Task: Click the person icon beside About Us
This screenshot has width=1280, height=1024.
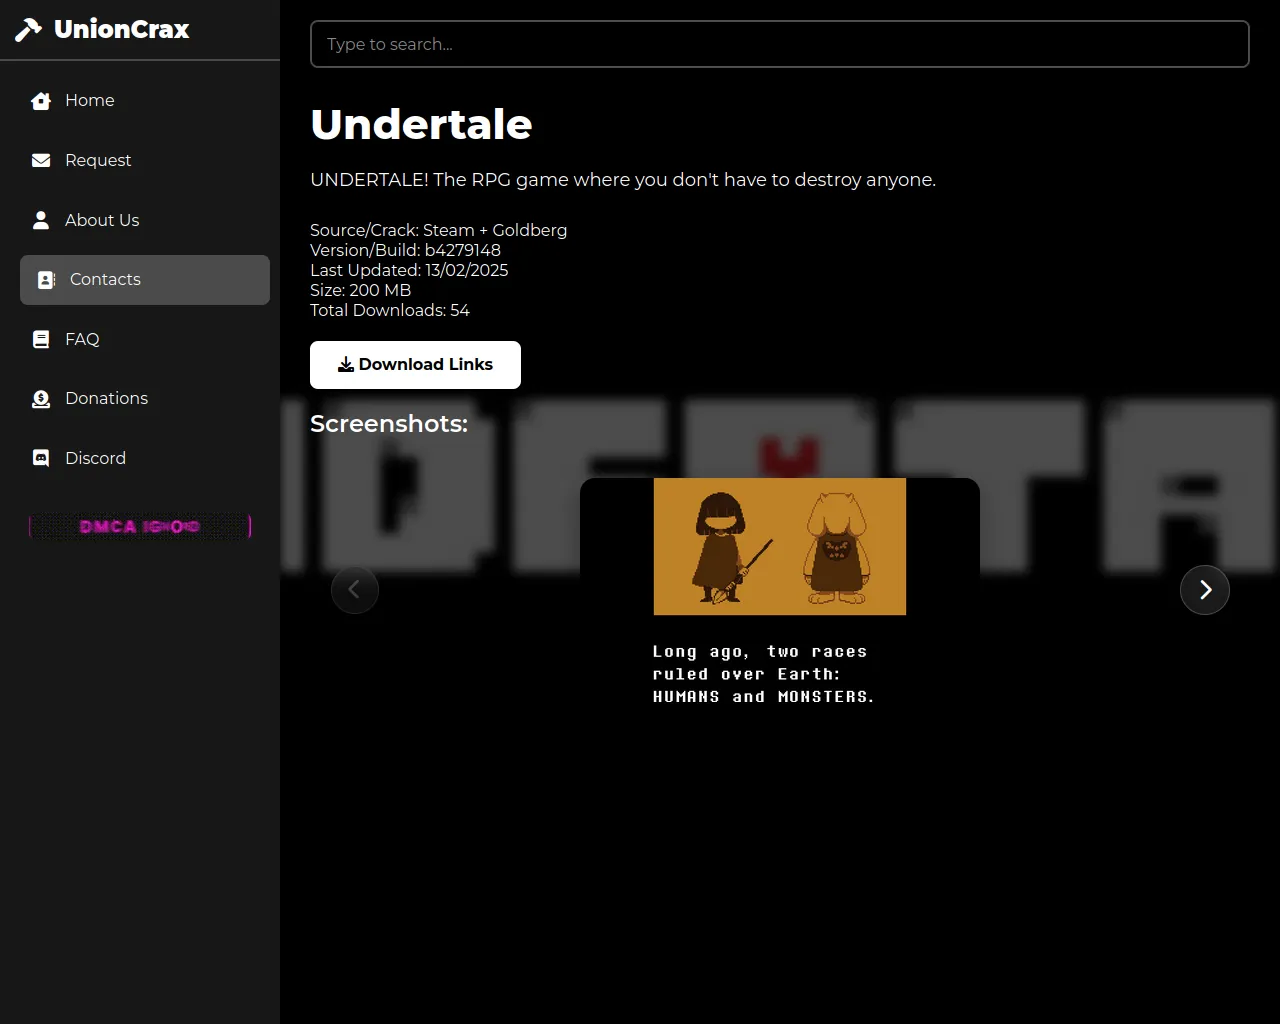Action: [41, 220]
